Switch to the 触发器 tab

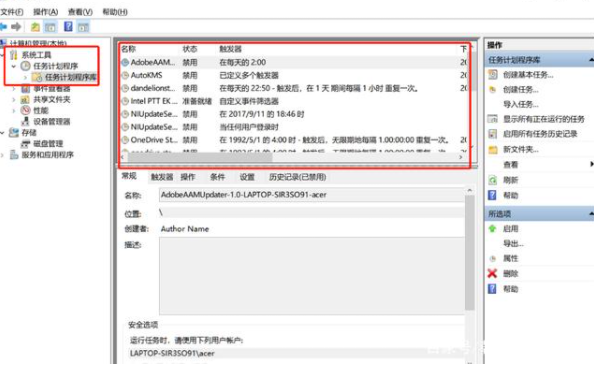click(x=162, y=177)
